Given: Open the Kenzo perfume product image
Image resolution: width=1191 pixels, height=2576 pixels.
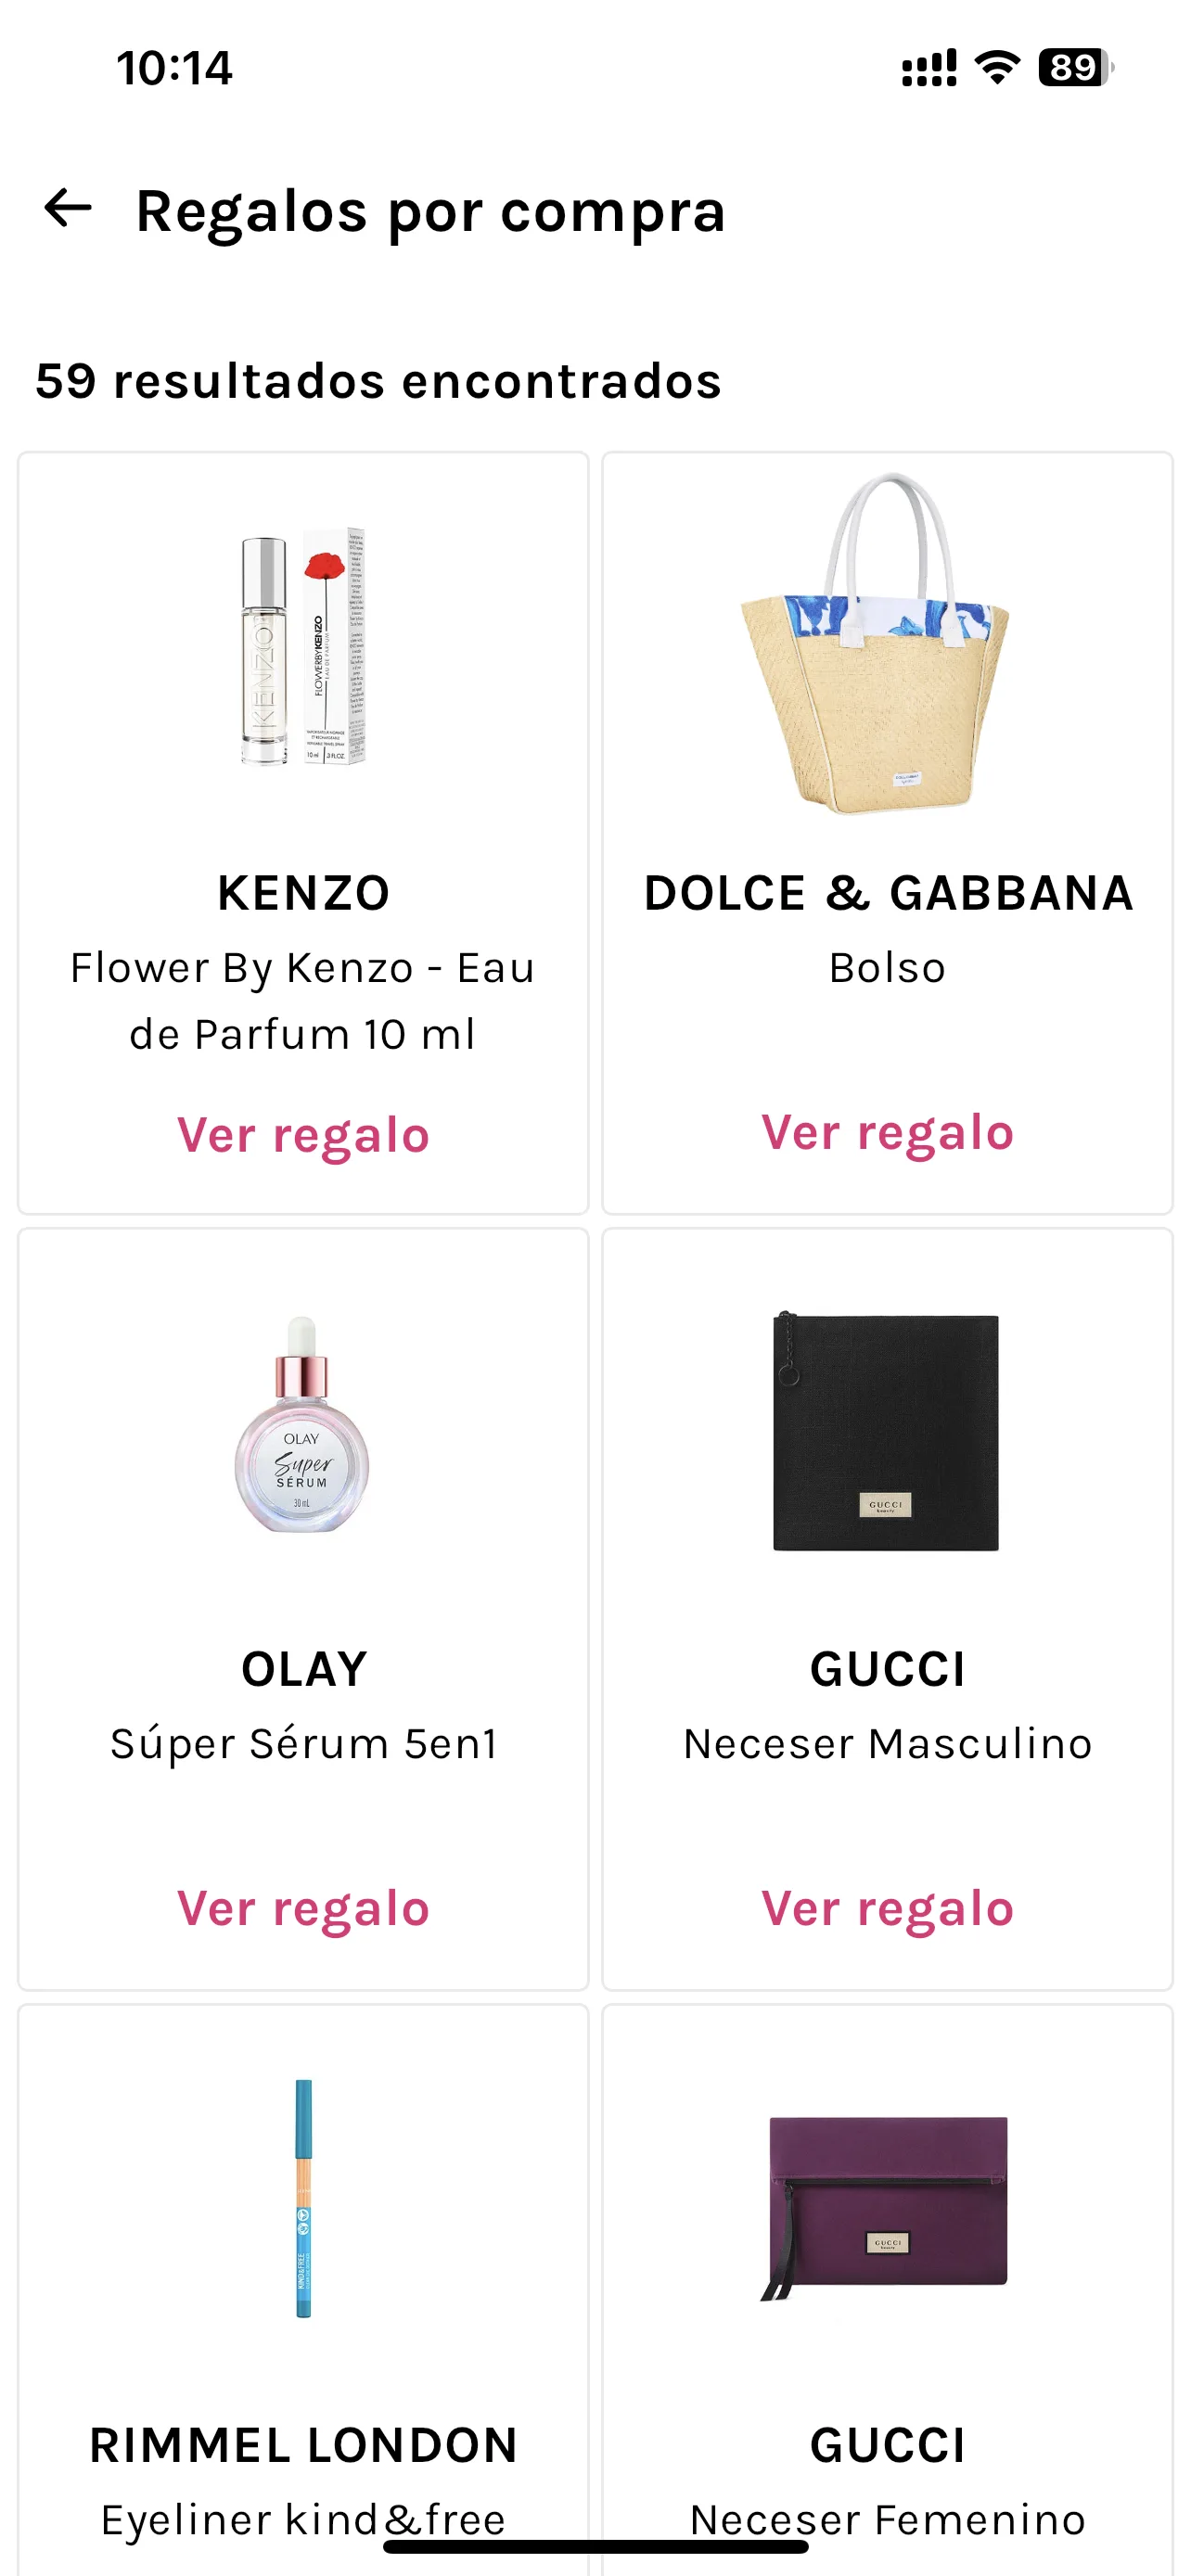Looking at the screenshot, I should pyautogui.click(x=303, y=646).
